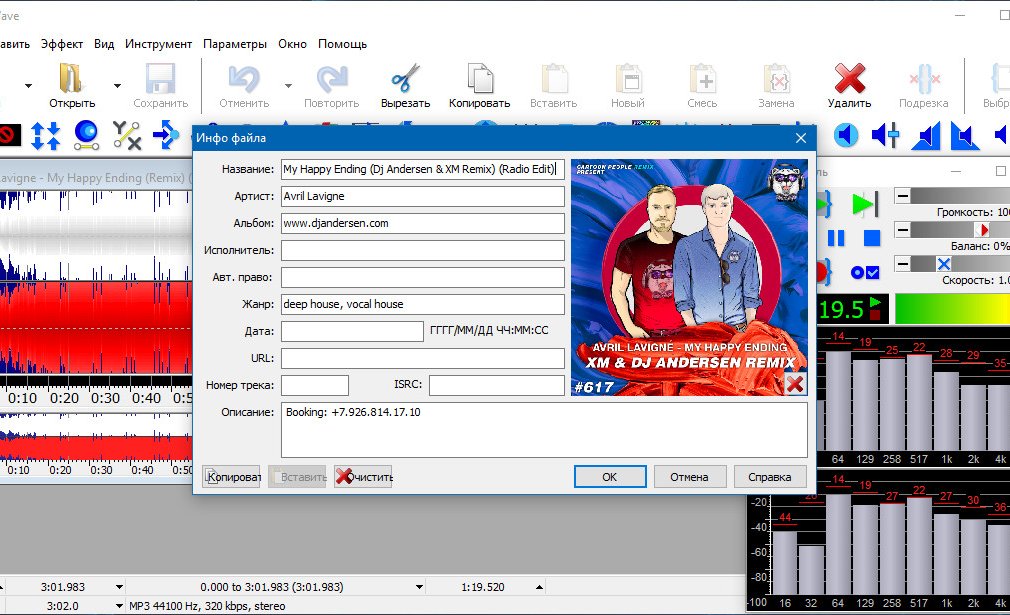This screenshot has width=1010, height=615.
Task: Open the compressor/expander blue arrows effect
Action: coord(46,135)
